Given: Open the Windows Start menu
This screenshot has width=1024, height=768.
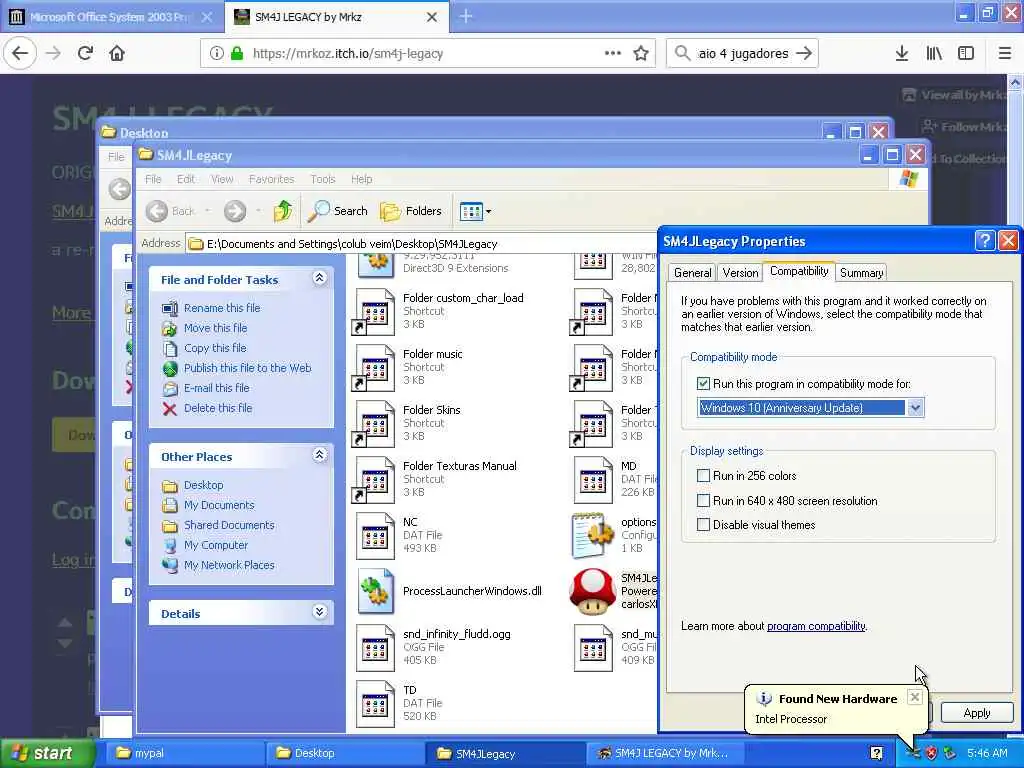Looking at the screenshot, I should [47, 753].
